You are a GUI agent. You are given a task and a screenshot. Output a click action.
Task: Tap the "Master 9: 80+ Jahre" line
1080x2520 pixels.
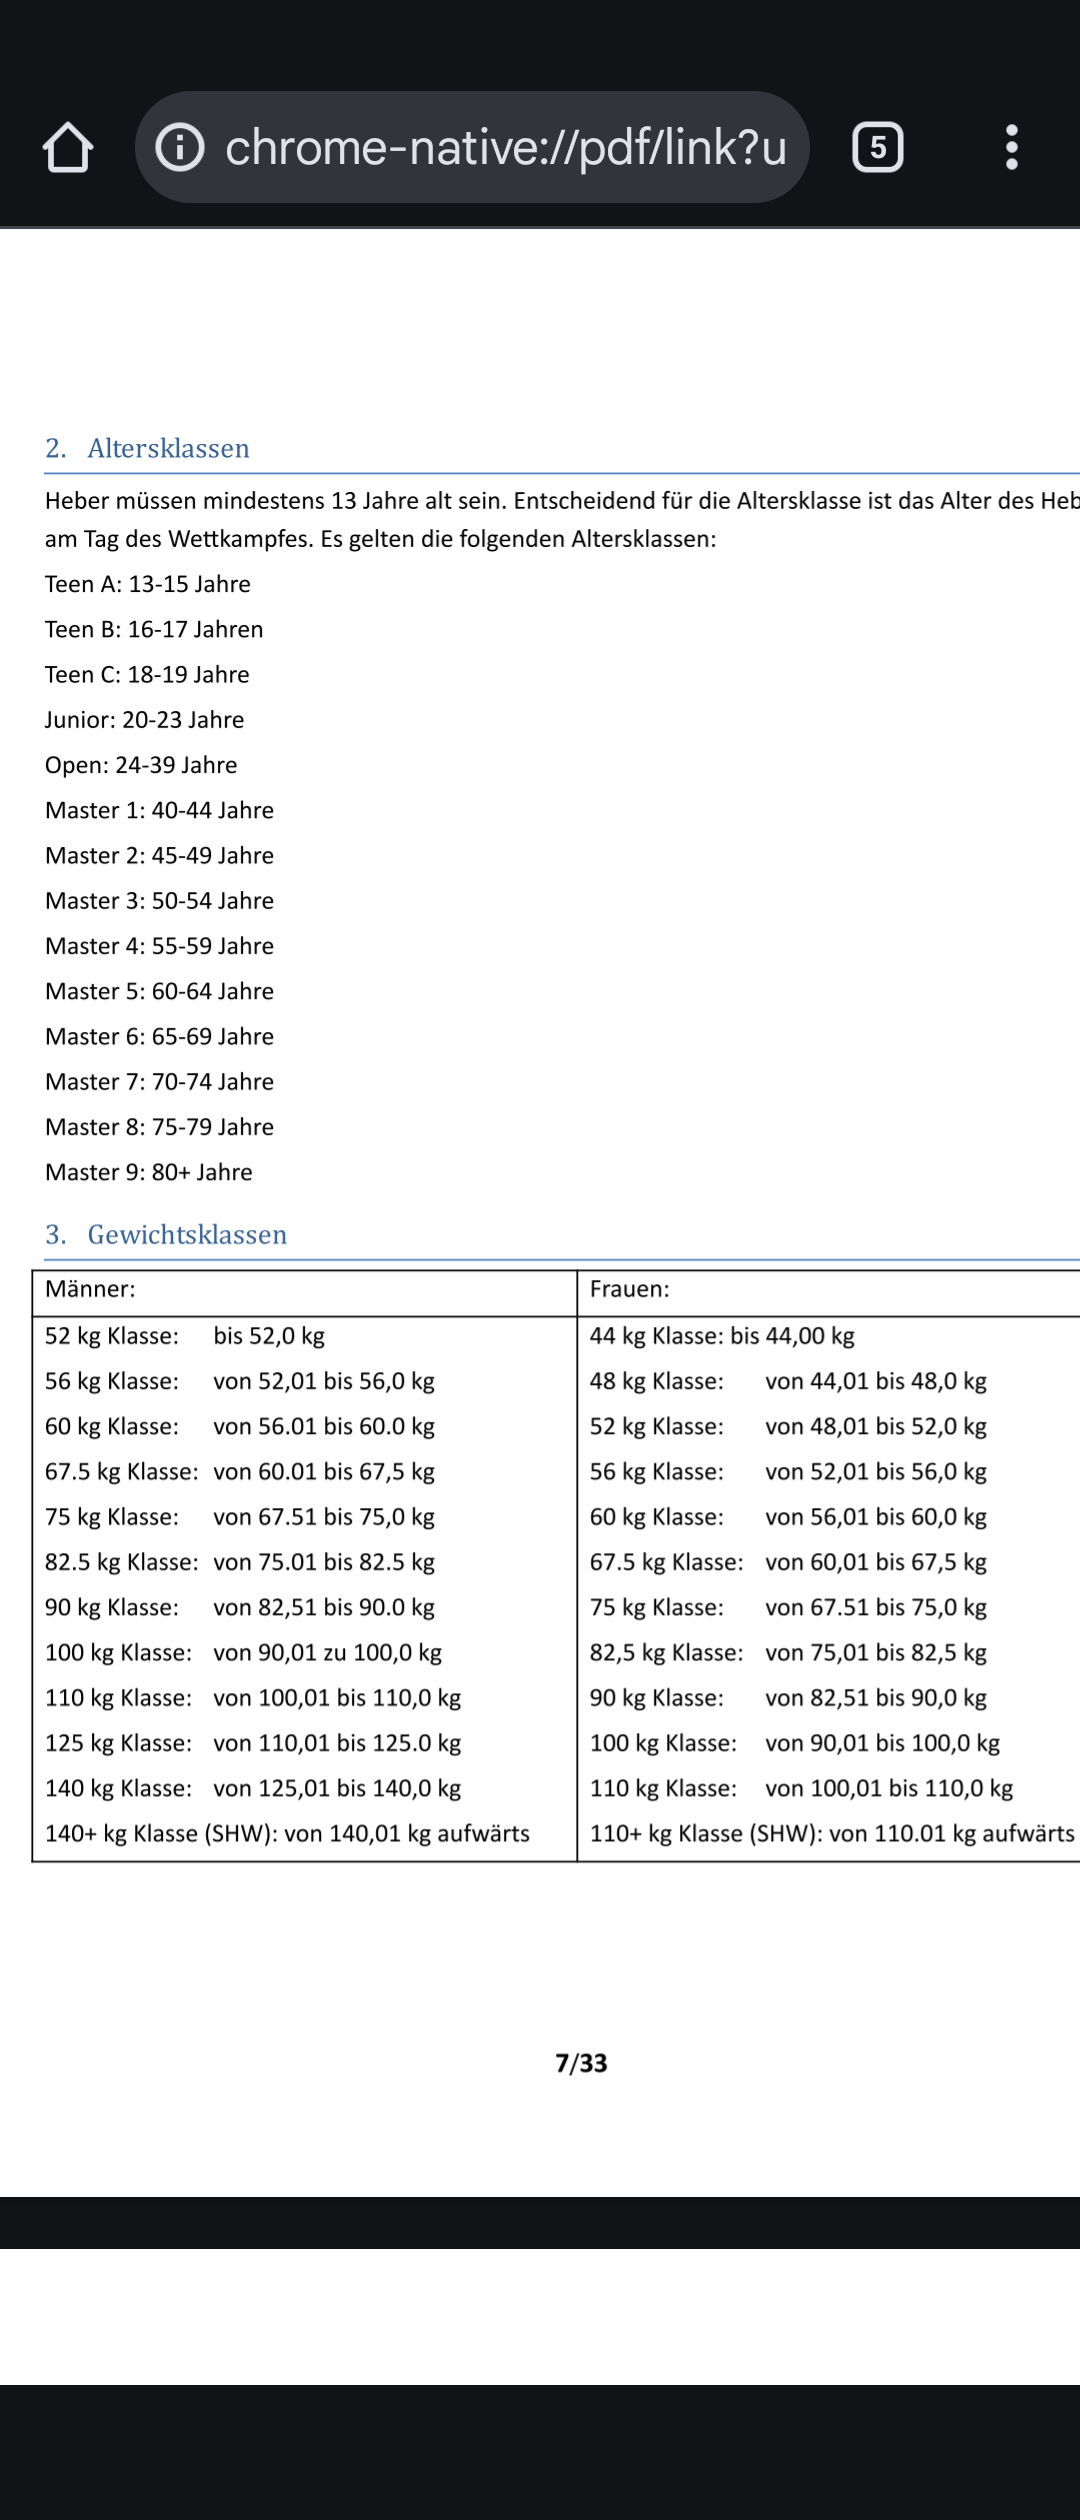(149, 1172)
